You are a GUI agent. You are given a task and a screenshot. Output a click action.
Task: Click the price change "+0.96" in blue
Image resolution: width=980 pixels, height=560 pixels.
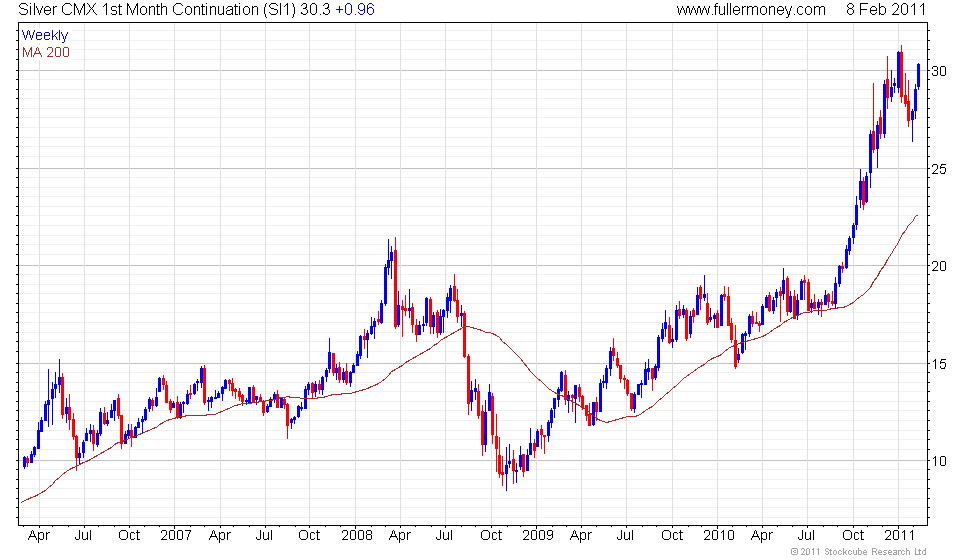point(355,9)
